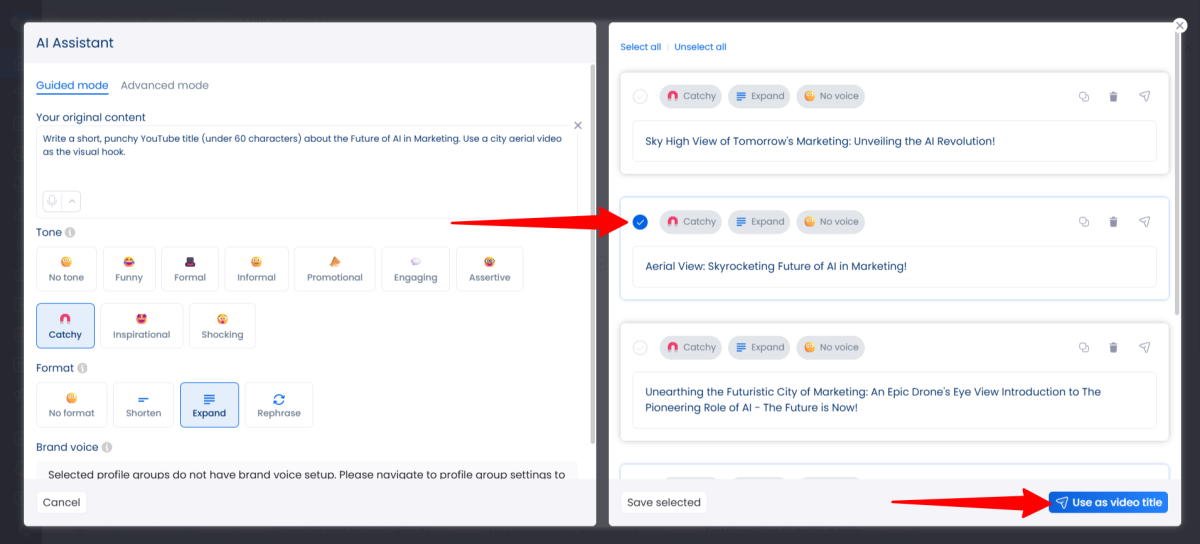The image size is (1200, 544).
Task: Select the Rephrase format
Action: 279,405
